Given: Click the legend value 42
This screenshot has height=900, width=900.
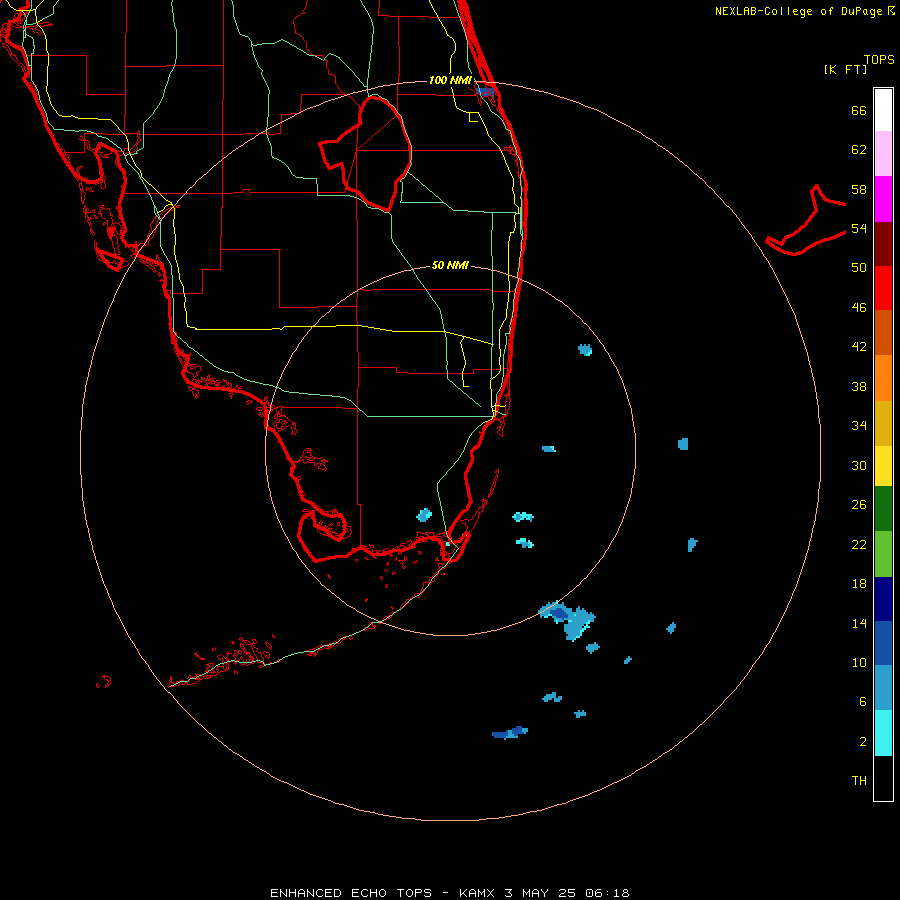Looking at the screenshot, I should (859, 347).
